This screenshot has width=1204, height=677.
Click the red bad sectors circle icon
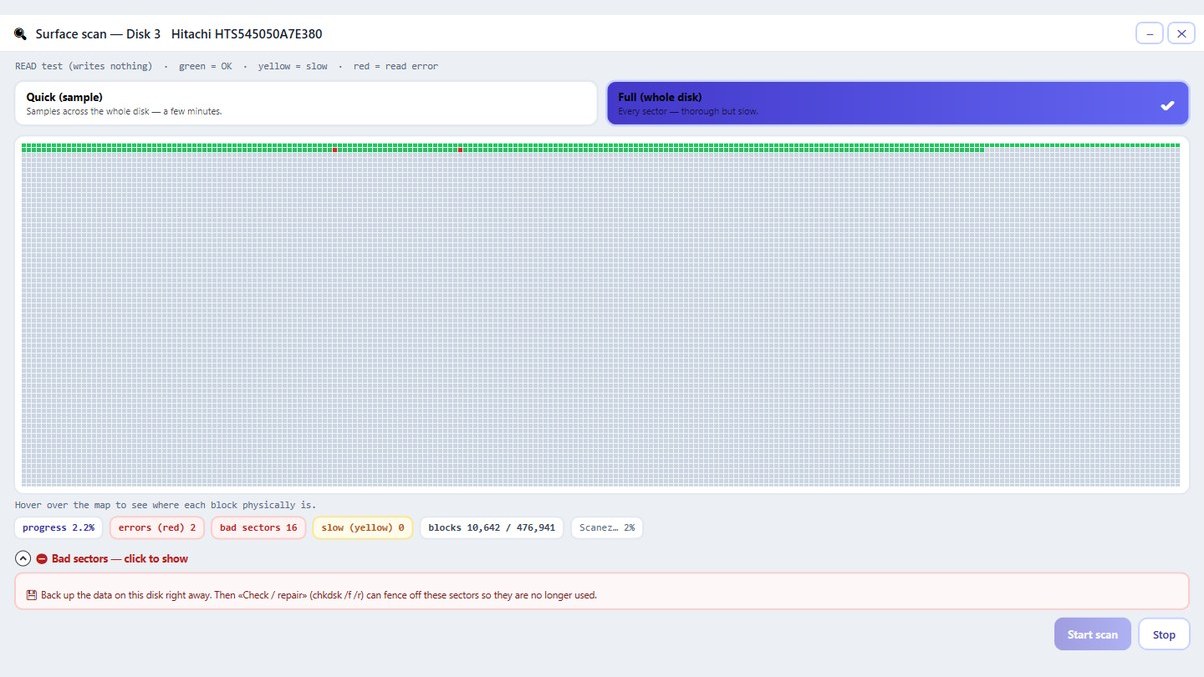tap(42, 559)
